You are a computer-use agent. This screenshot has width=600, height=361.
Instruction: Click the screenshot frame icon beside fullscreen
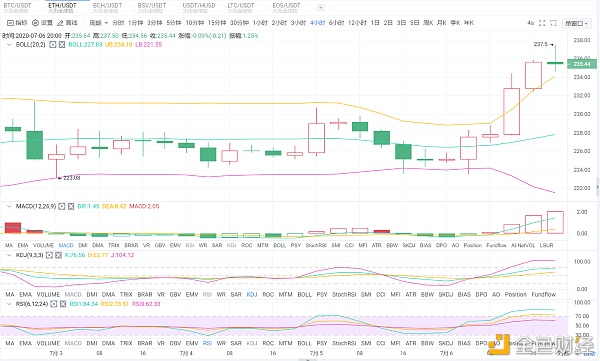coord(553,23)
